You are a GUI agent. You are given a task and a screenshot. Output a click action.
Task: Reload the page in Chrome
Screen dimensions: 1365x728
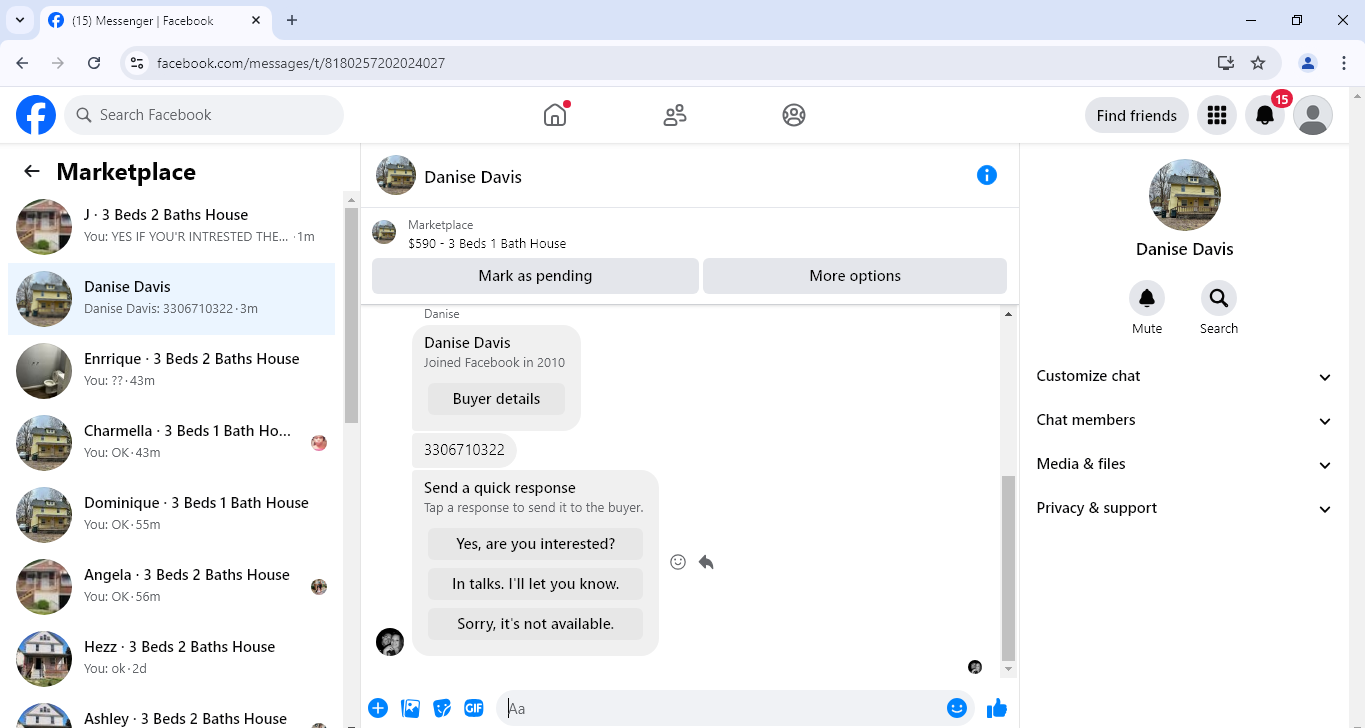(94, 63)
